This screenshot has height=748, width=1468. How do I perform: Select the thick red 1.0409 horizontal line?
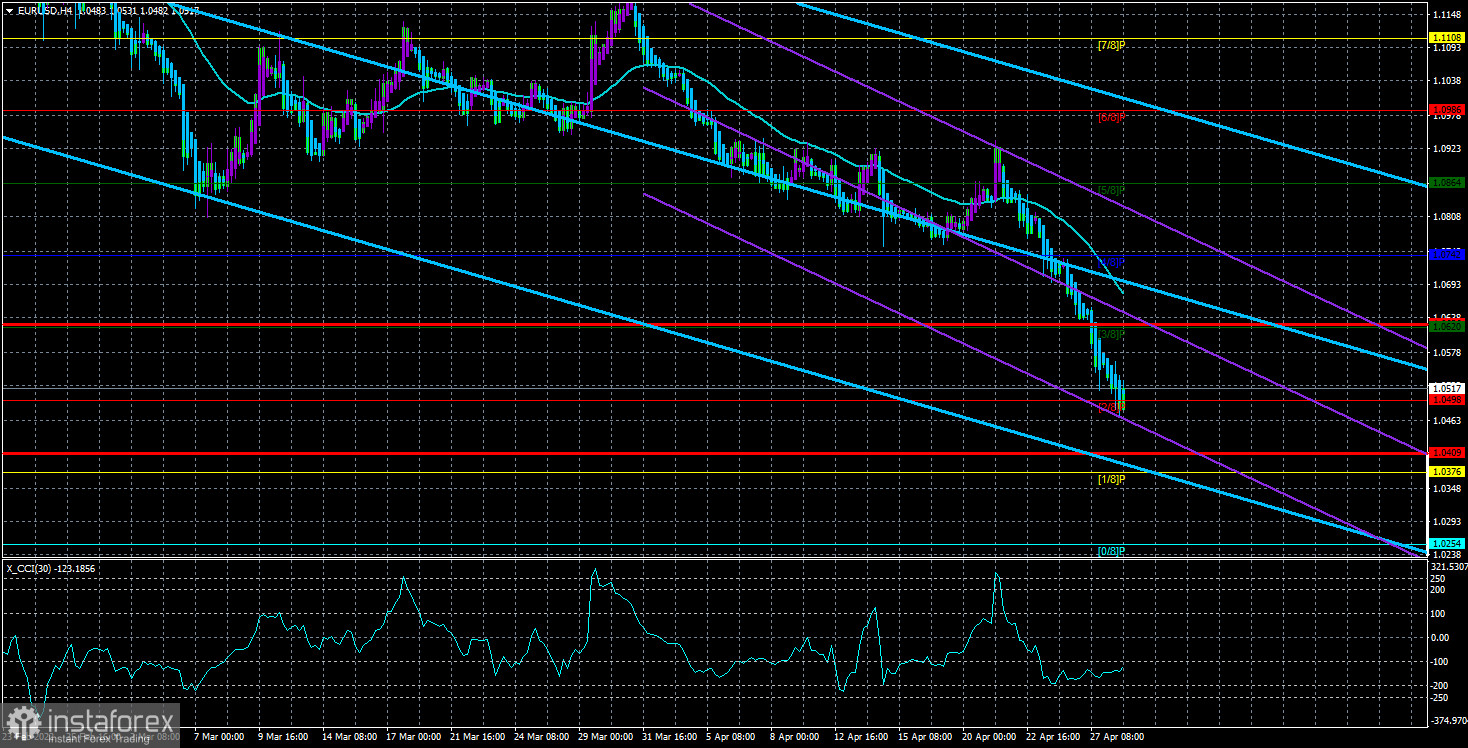pyautogui.click(x=714, y=453)
